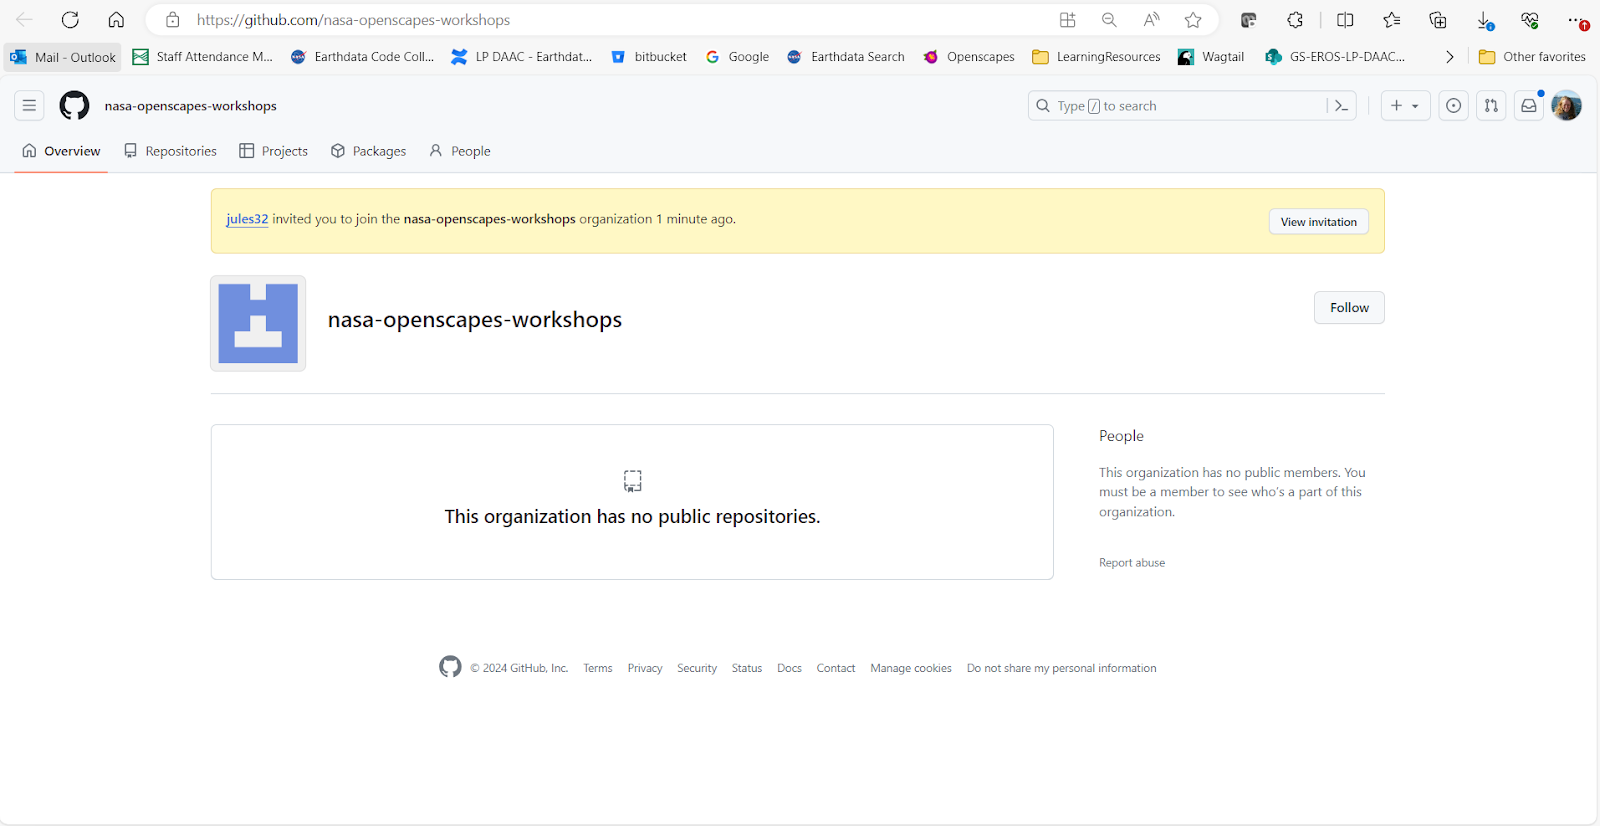Click the GitHub Octocat logo in header
The image size is (1600, 826).
coord(74,105)
